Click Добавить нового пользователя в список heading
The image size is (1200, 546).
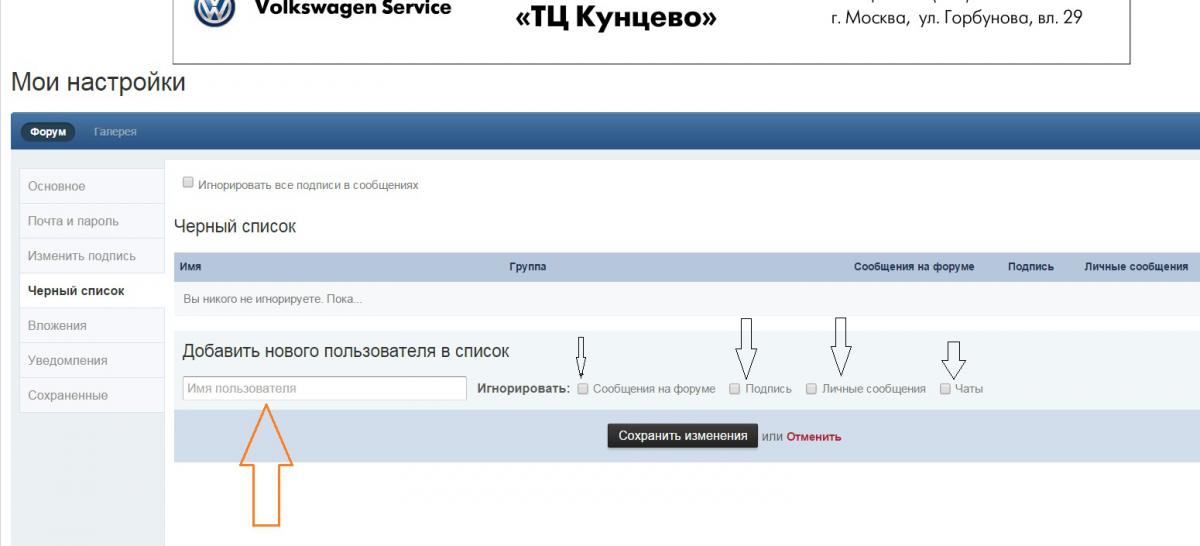click(346, 351)
